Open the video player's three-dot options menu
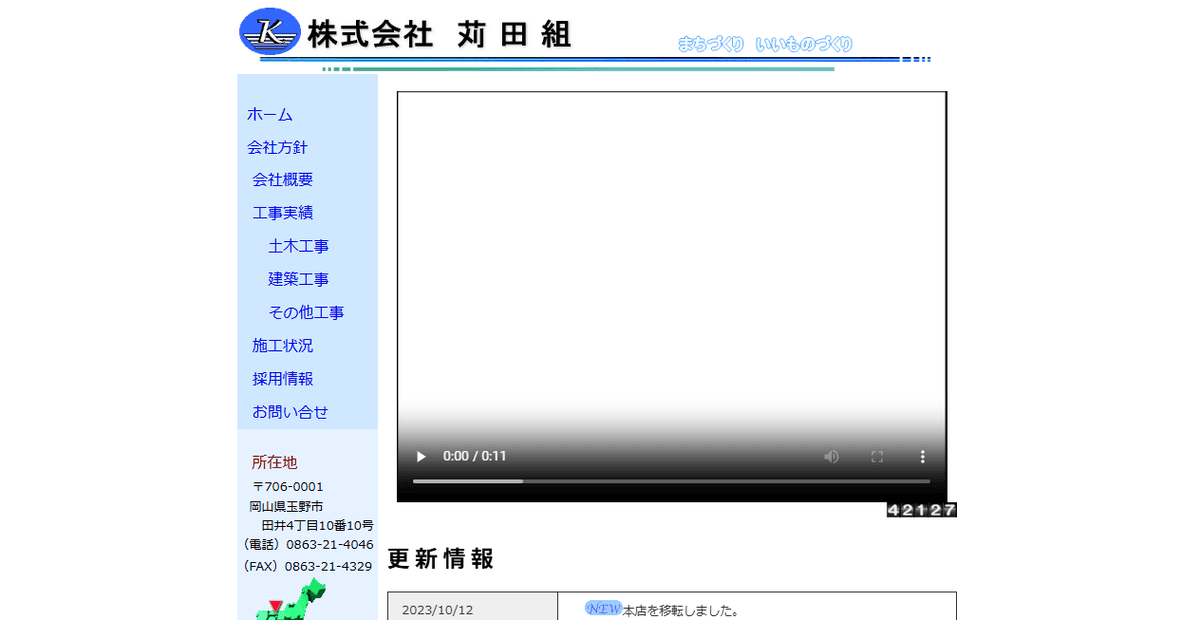1200x620 pixels. 922,456
